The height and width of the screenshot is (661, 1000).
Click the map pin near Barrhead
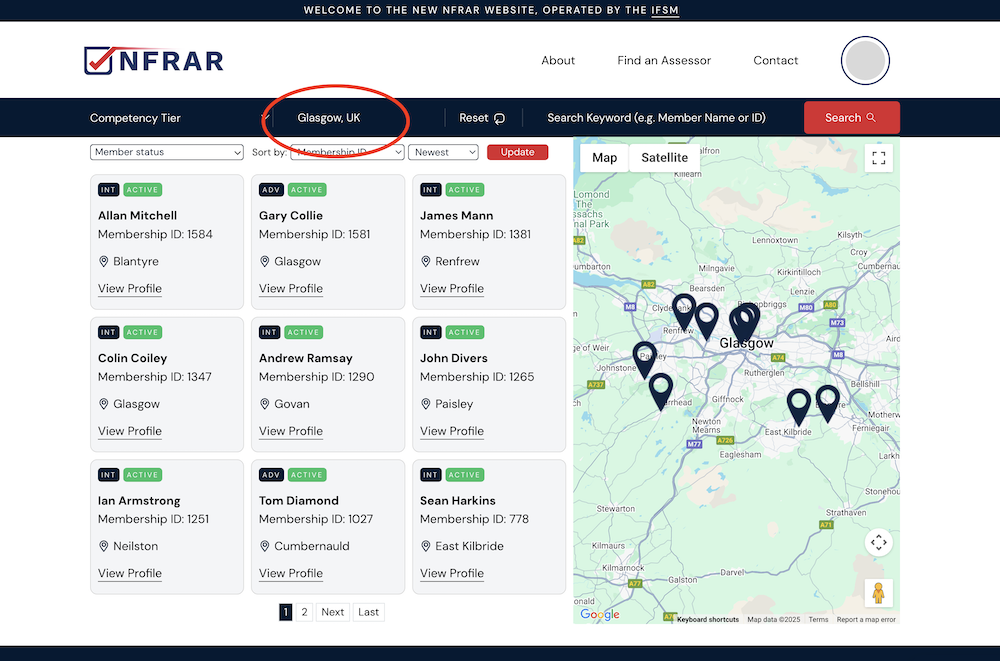click(660, 387)
